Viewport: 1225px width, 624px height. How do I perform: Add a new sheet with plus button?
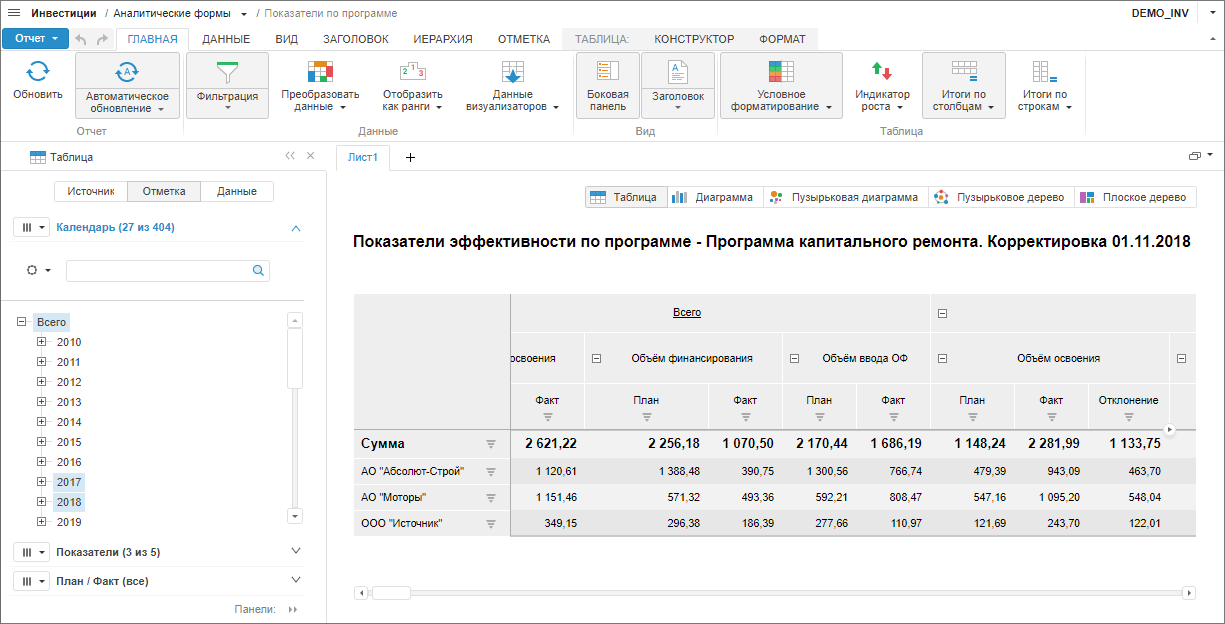click(x=410, y=157)
